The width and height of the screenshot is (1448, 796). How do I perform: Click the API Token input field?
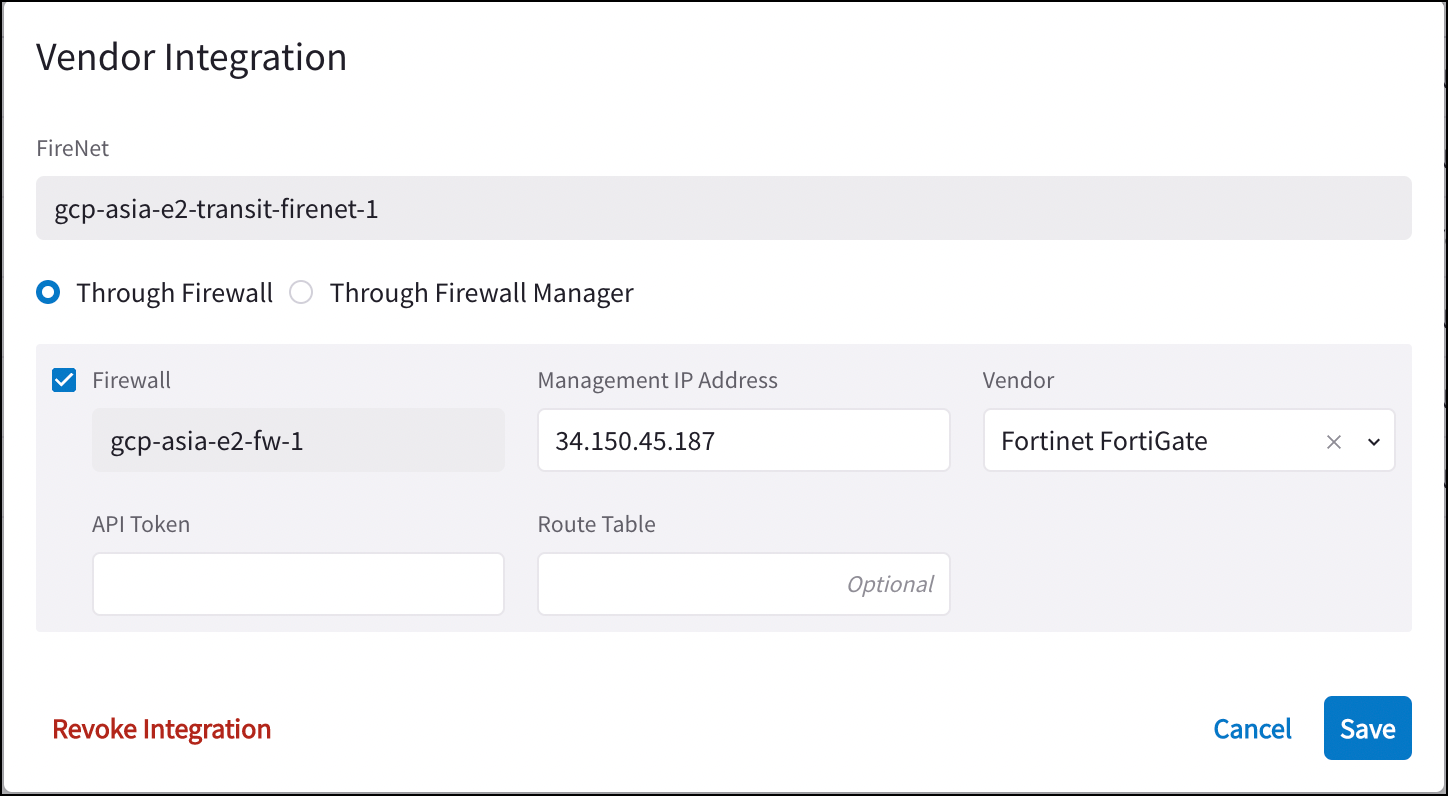coord(298,583)
